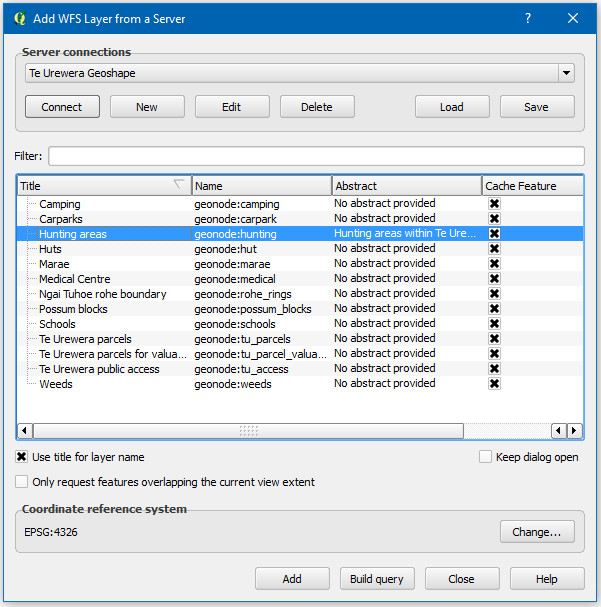Click the question mark help icon
The width and height of the screenshot is (601, 607).
pos(528,18)
